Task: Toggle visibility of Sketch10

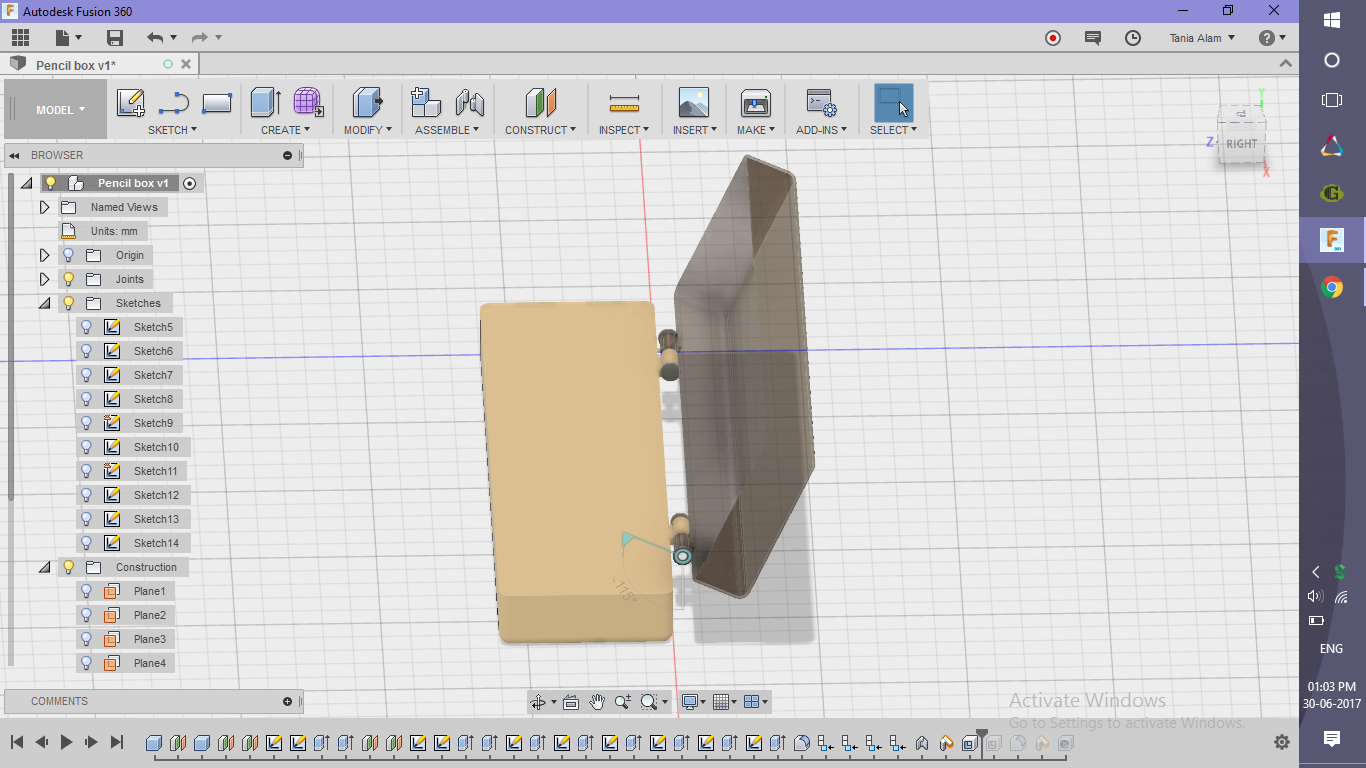Action: pos(86,447)
